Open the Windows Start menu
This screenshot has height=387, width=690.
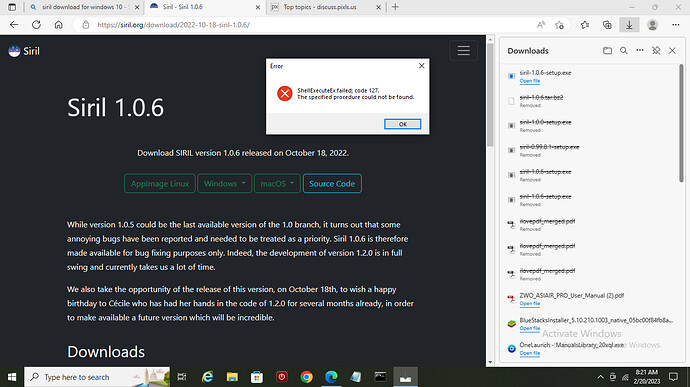coord(12,377)
